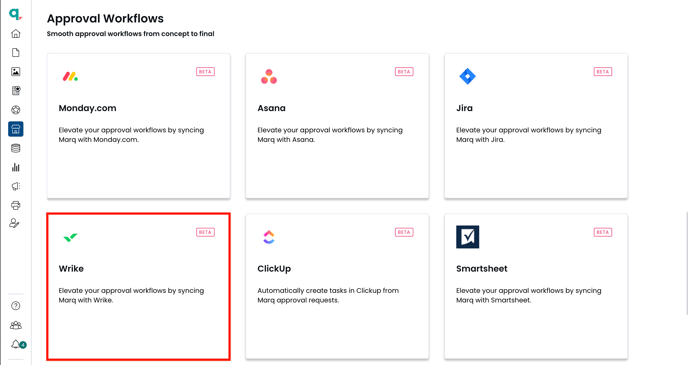
Task: Open the ClickUp integration card
Action: point(337,286)
